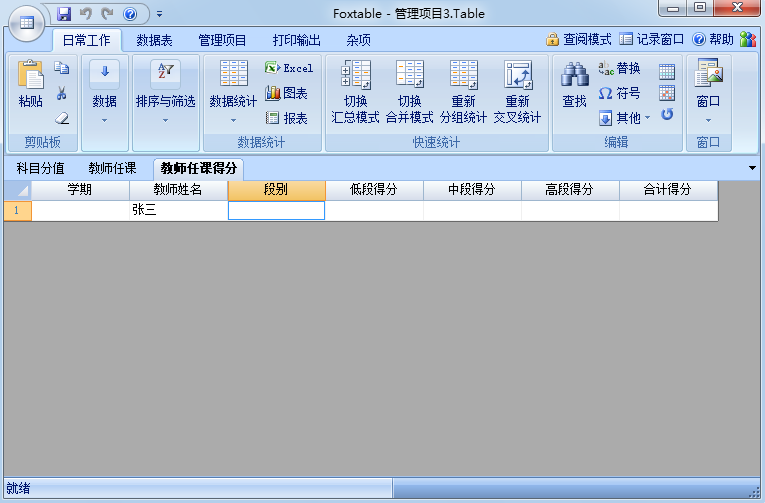Open the 科目分值 table tab
The image size is (765, 503).
40,168
